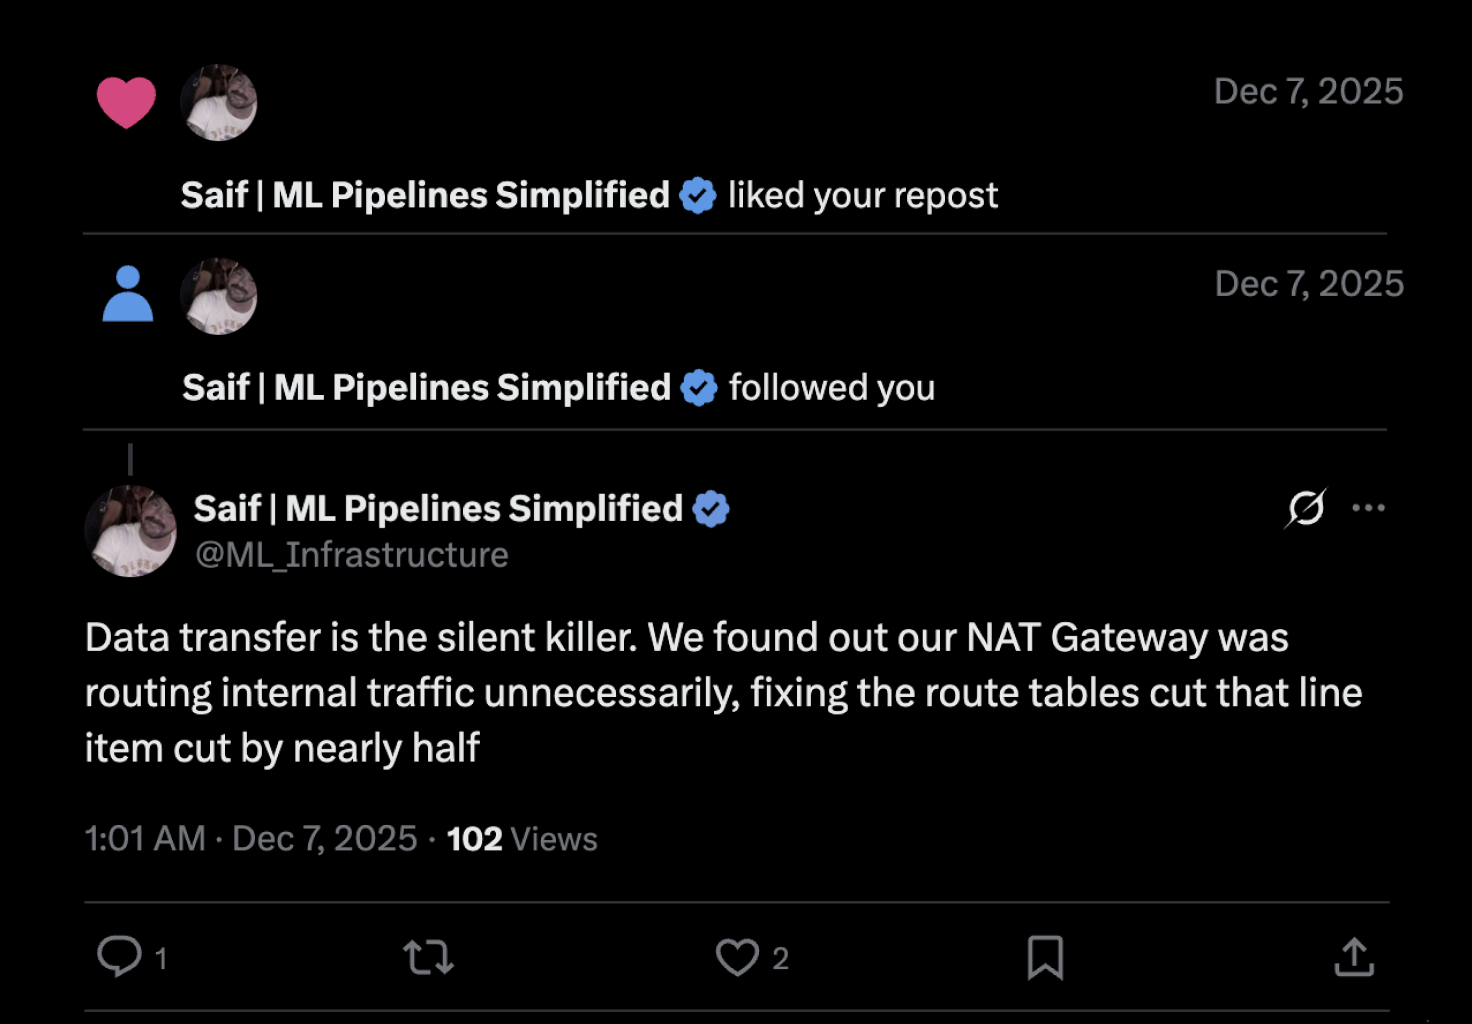Open the tweet's 1:01 AM timestamp
Screen dimensions: 1472x1024
(x=145, y=838)
